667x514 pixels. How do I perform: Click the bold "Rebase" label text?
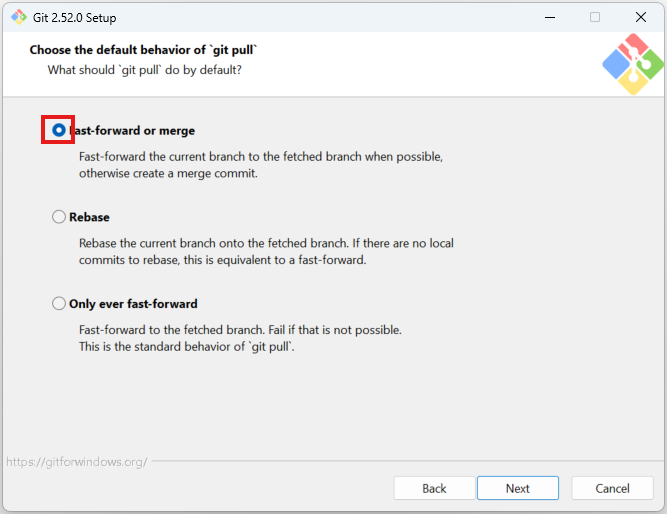coord(89,217)
